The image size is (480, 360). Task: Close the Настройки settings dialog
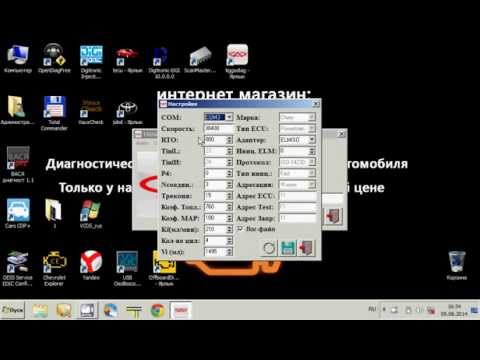click(x=315, y=104)
